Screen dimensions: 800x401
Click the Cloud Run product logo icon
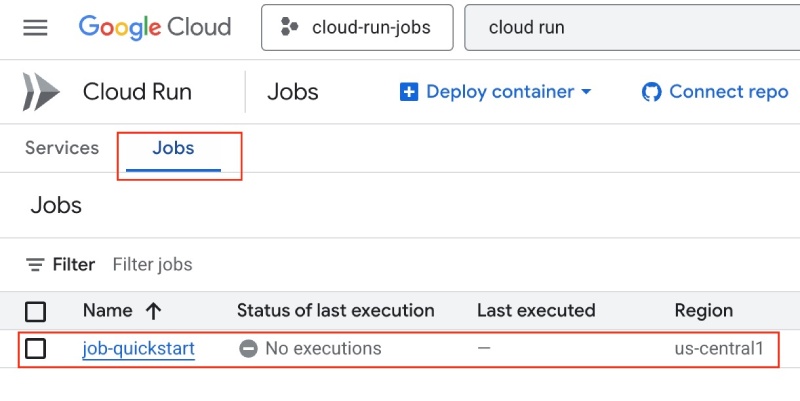(x=41, y=92)
